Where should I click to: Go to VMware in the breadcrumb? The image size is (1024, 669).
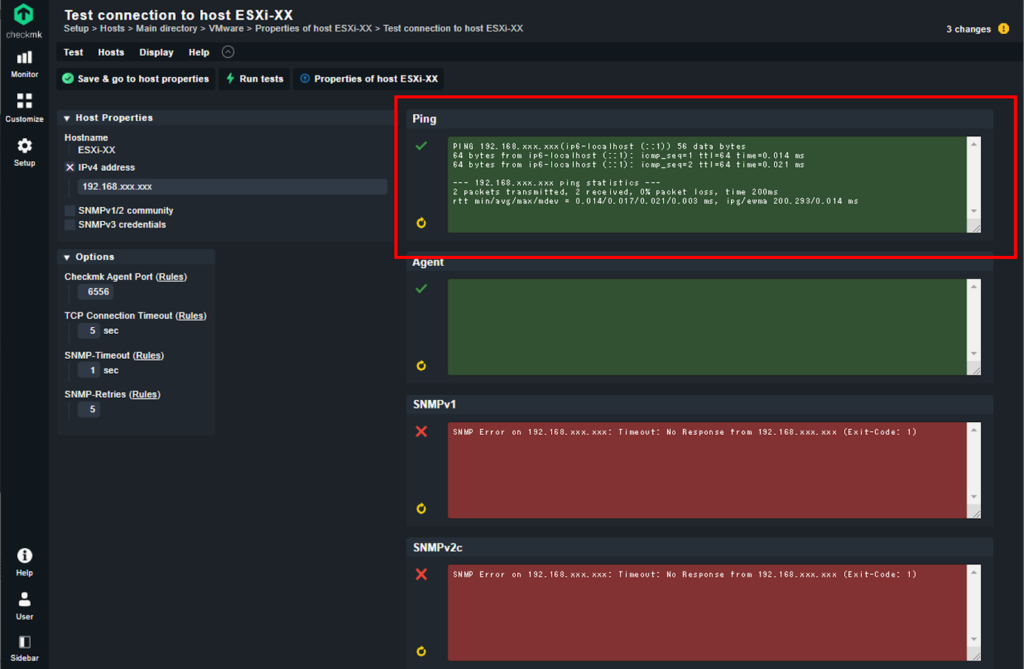(x=226, y=28)
